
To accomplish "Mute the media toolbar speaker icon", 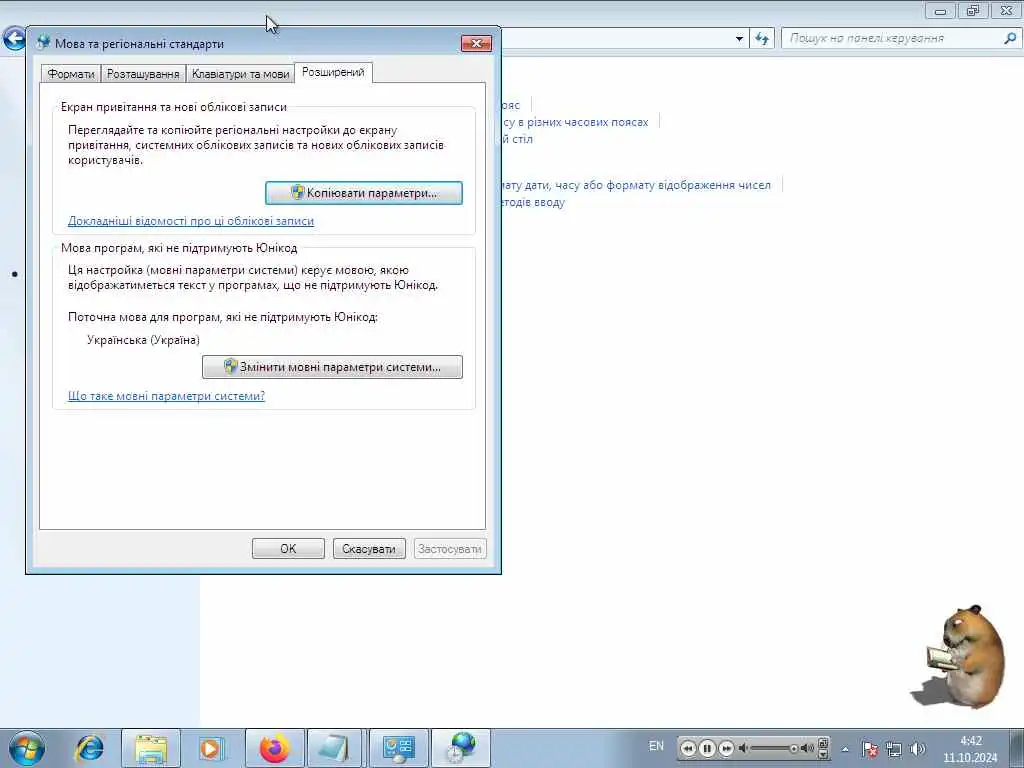I will coord(743,748).
